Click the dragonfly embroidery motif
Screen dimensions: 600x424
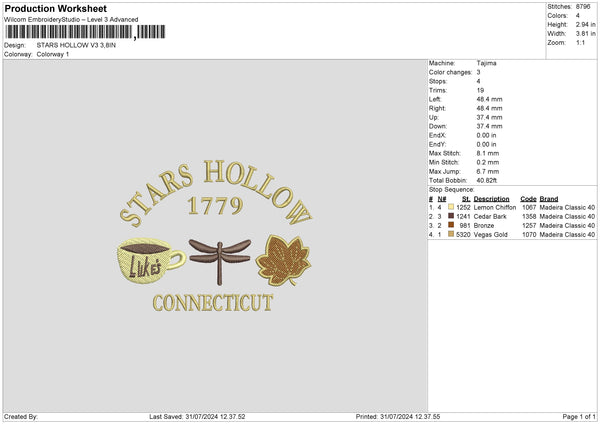(220, 262)
